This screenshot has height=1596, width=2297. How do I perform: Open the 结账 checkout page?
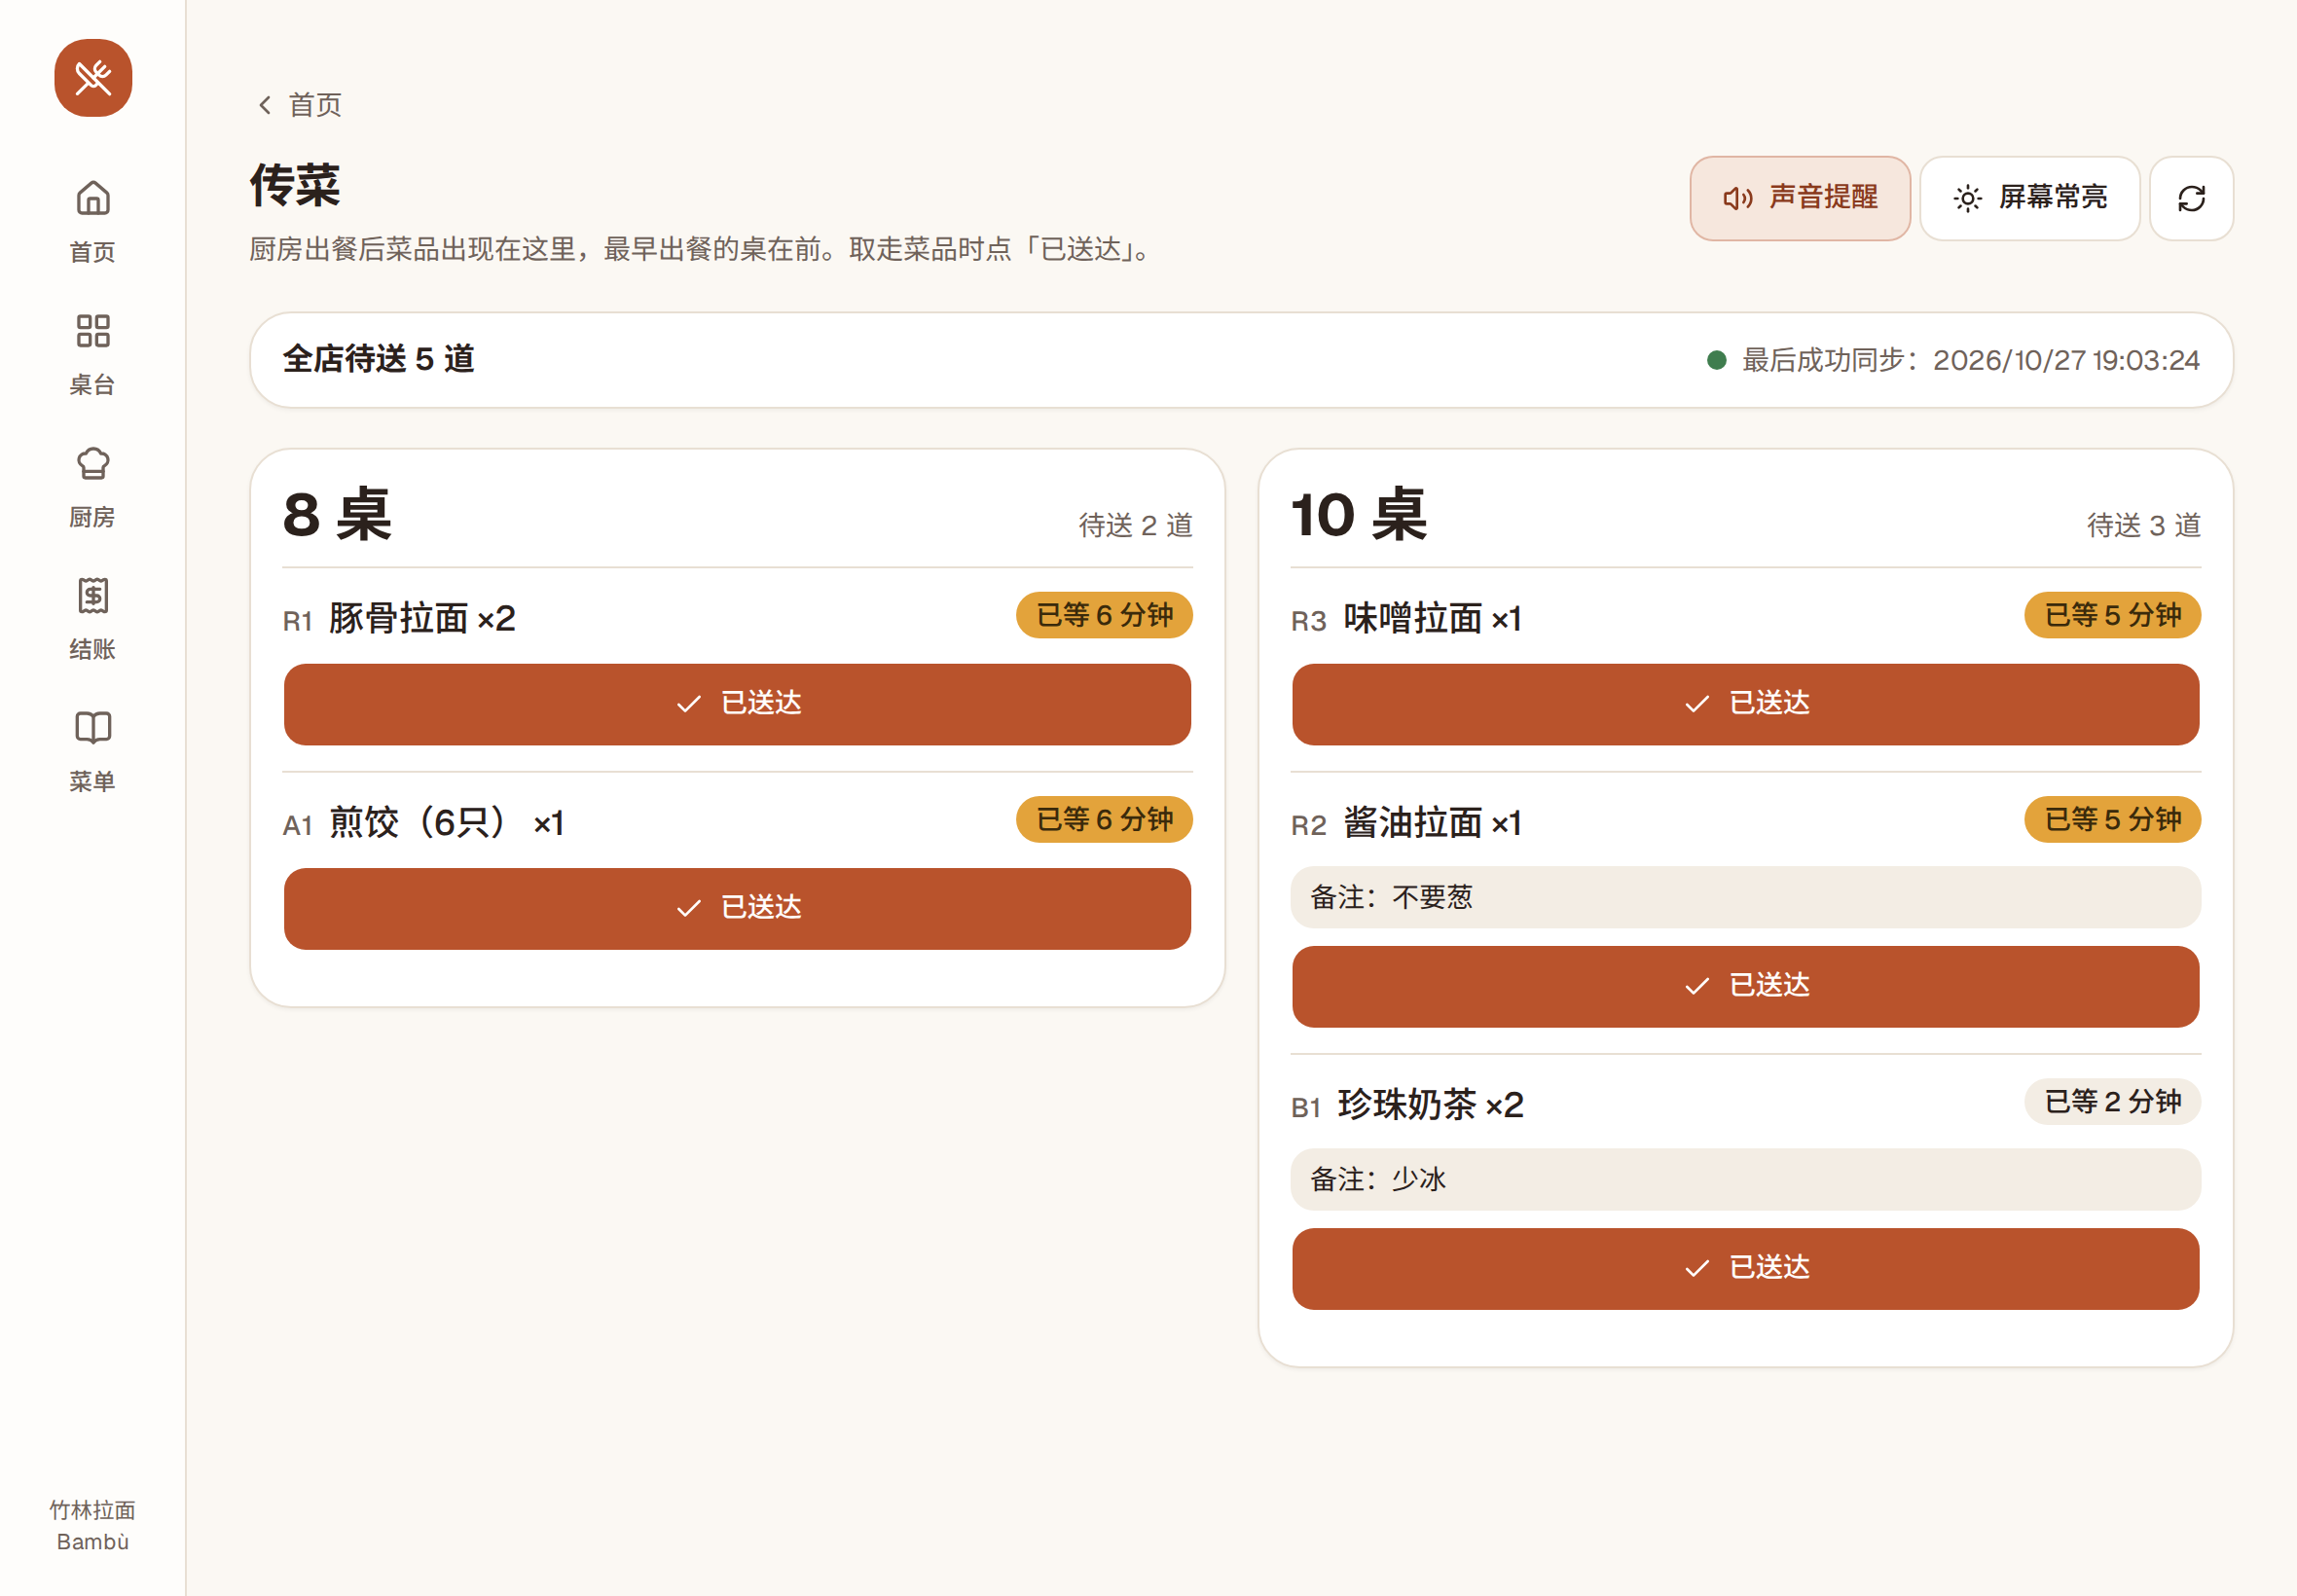coord(93,619)
